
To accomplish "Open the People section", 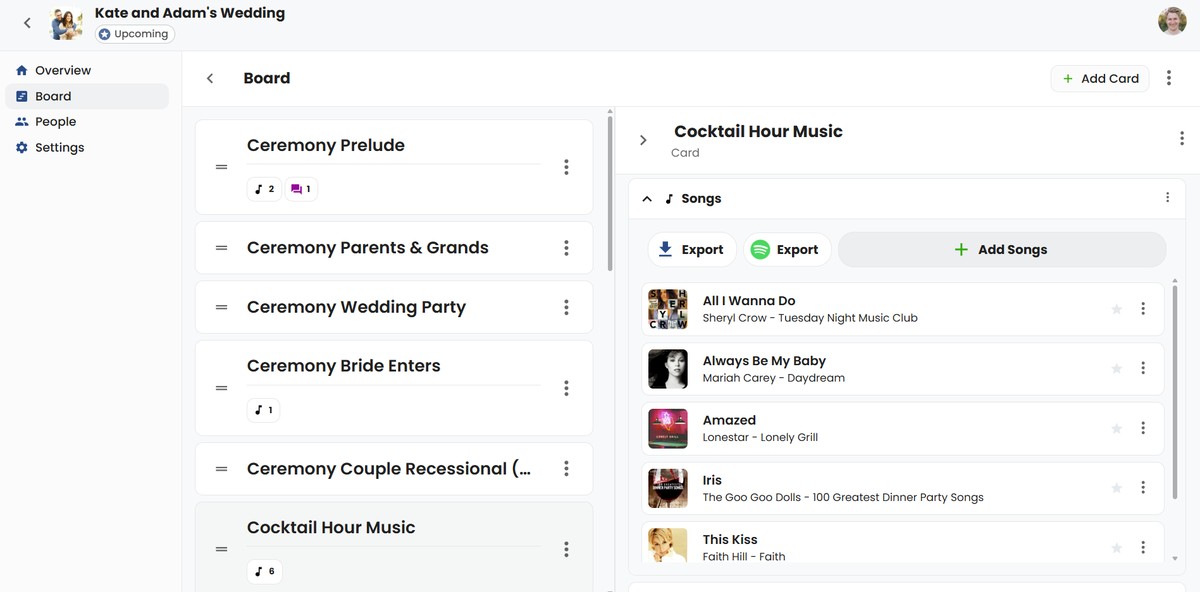I will pyautogui.click(x=87, y=121).
